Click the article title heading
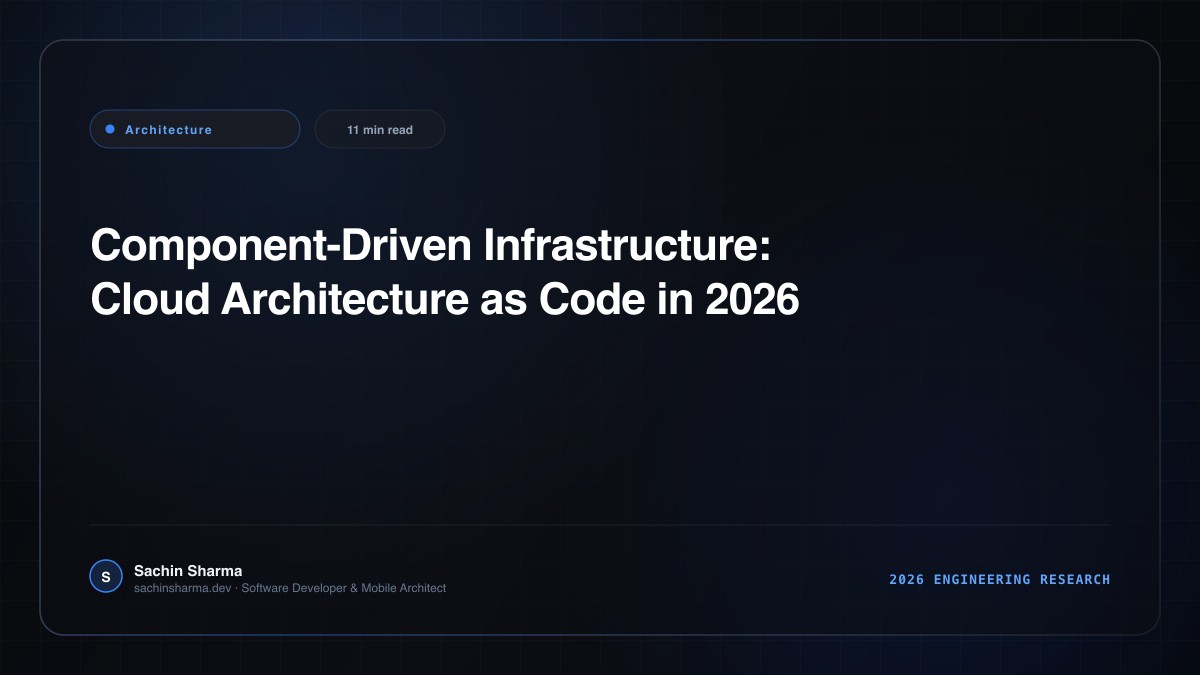 (445, 273)
